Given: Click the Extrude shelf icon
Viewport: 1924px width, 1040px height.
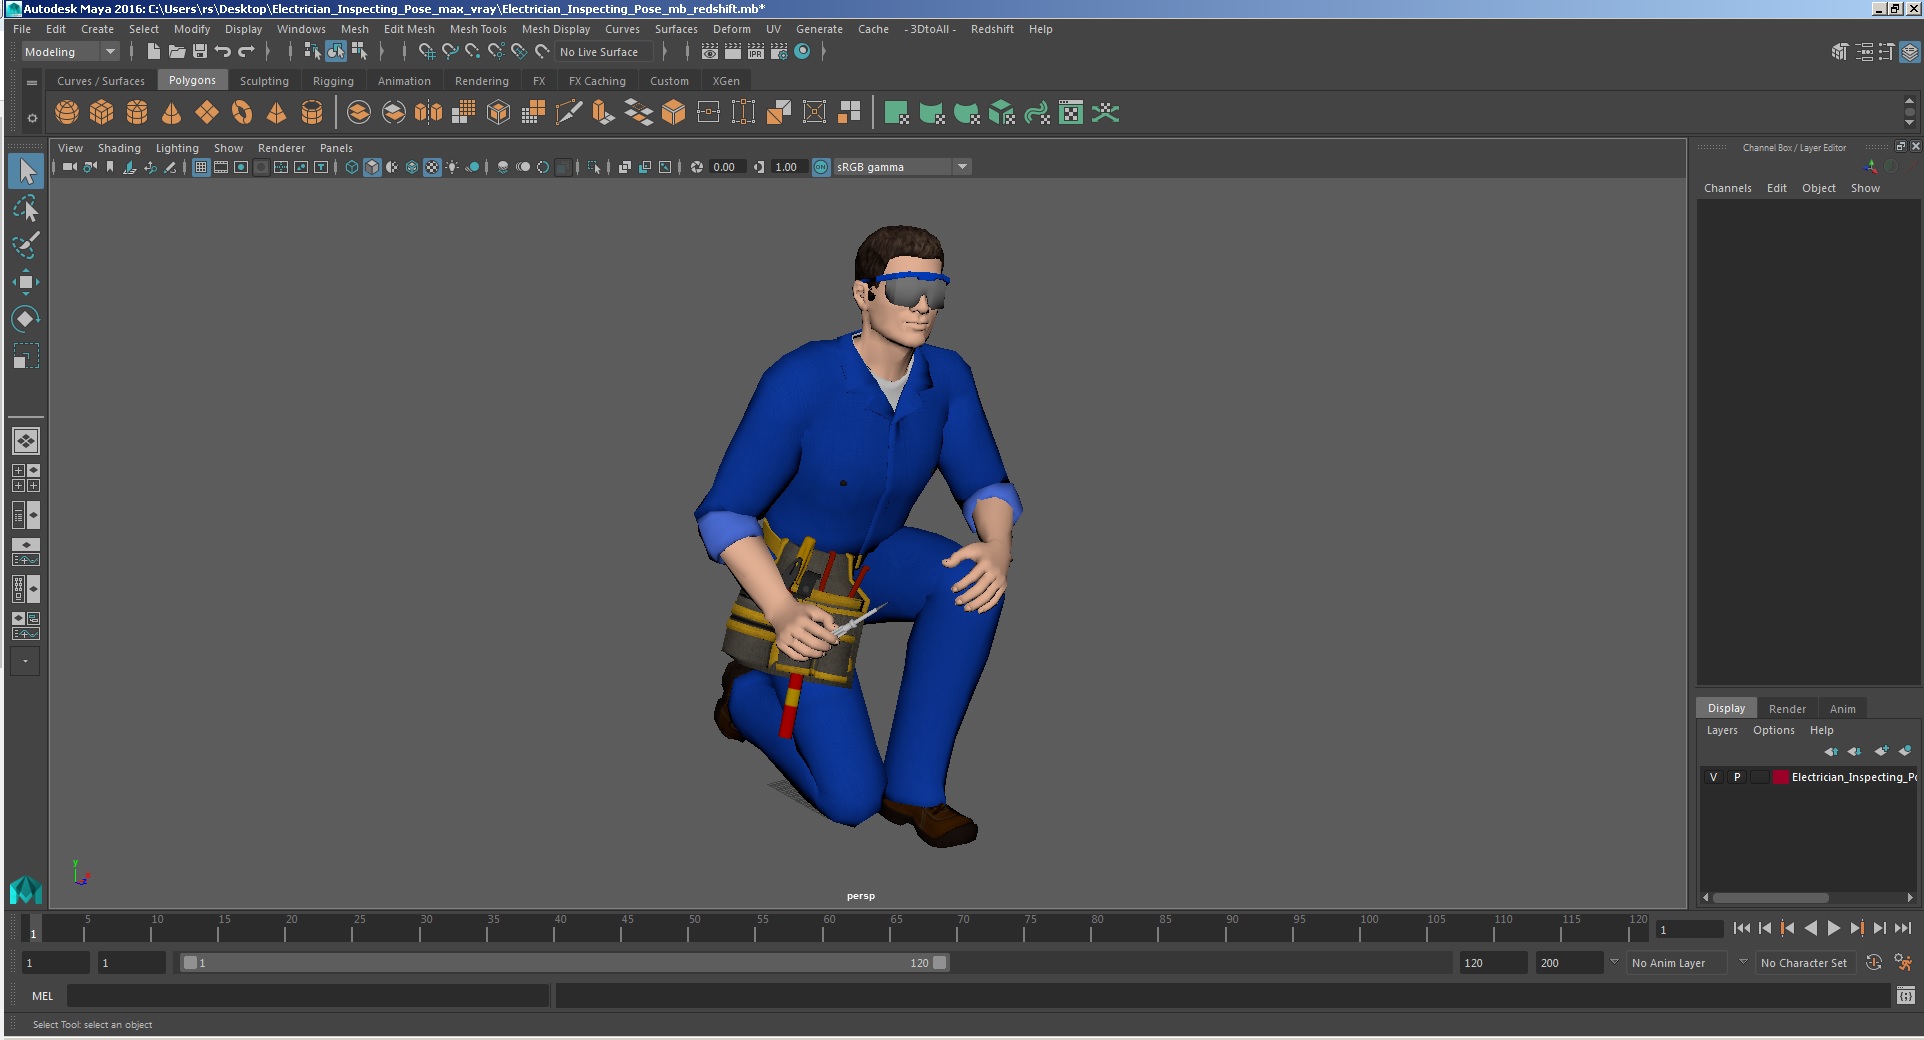Looking at the screenshot, I should [x=603, y=113].
